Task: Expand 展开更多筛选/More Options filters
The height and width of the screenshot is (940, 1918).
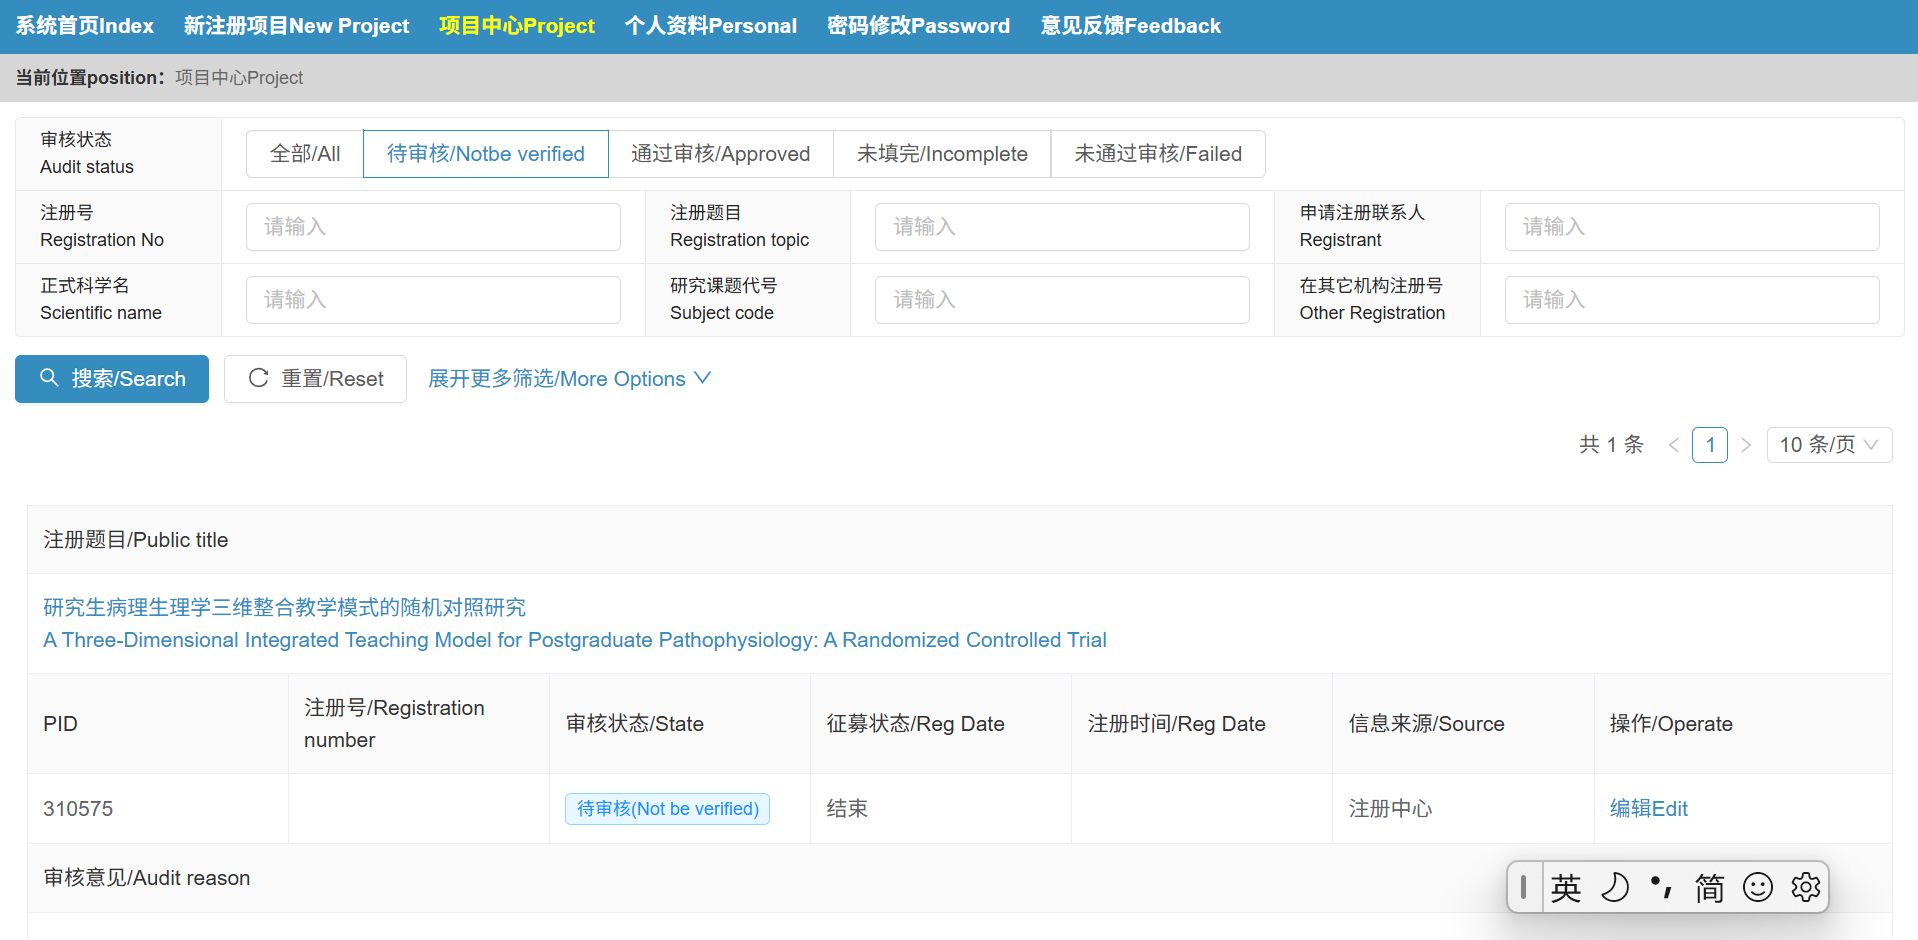Action: [568, 379]
